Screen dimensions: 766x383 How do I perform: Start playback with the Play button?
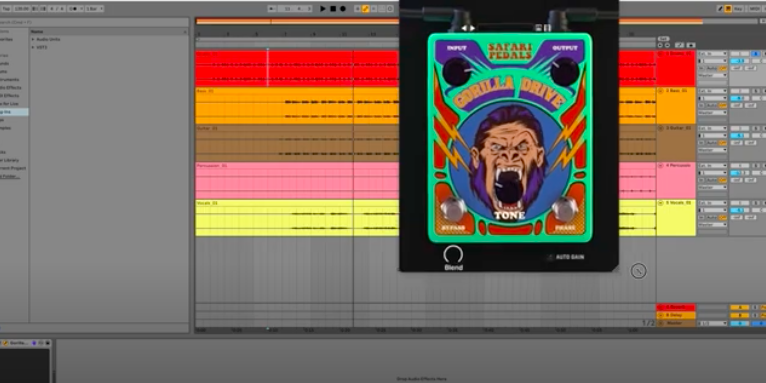pos(322,9)
